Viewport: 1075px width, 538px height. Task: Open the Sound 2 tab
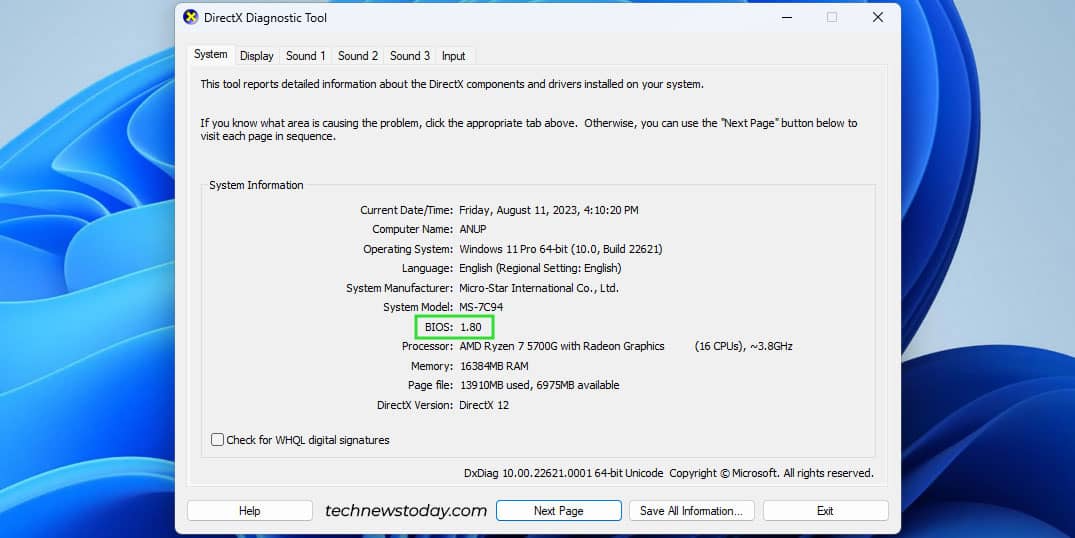[x=358, y=56]
